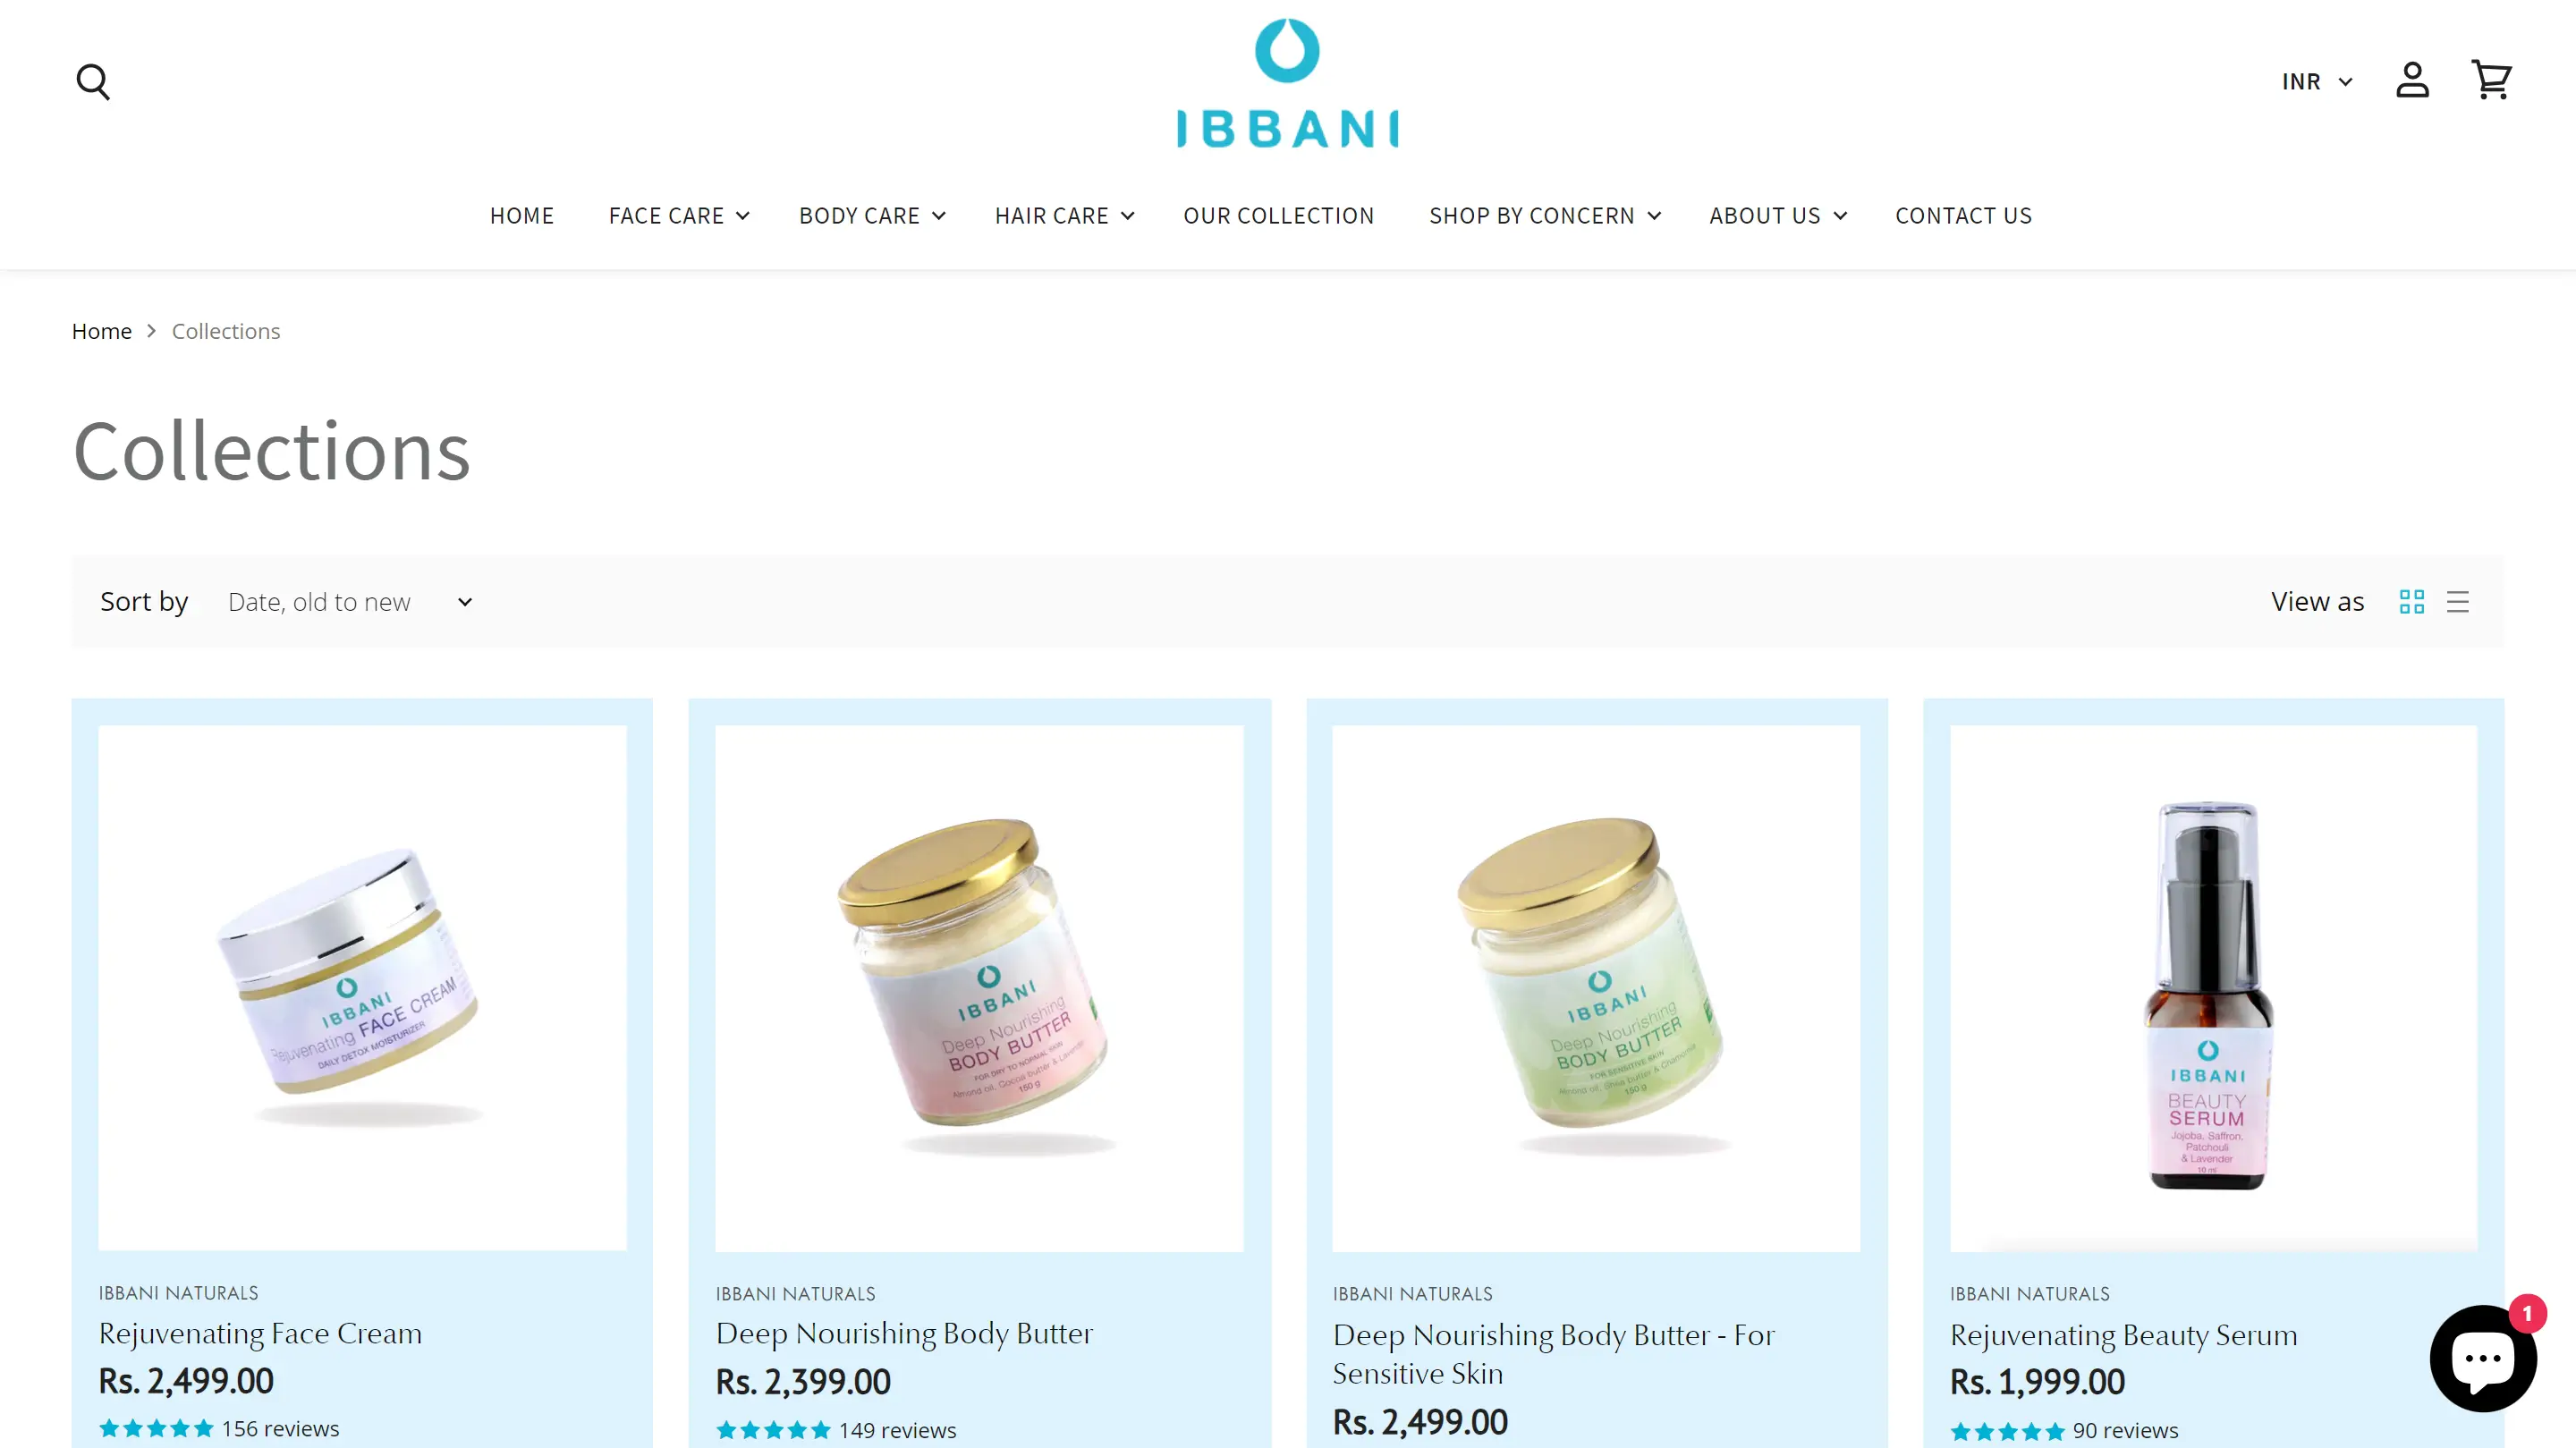Expand the Face Care menu
The width and height of the screenshot is (2576, 1448).
coord(679,216)
